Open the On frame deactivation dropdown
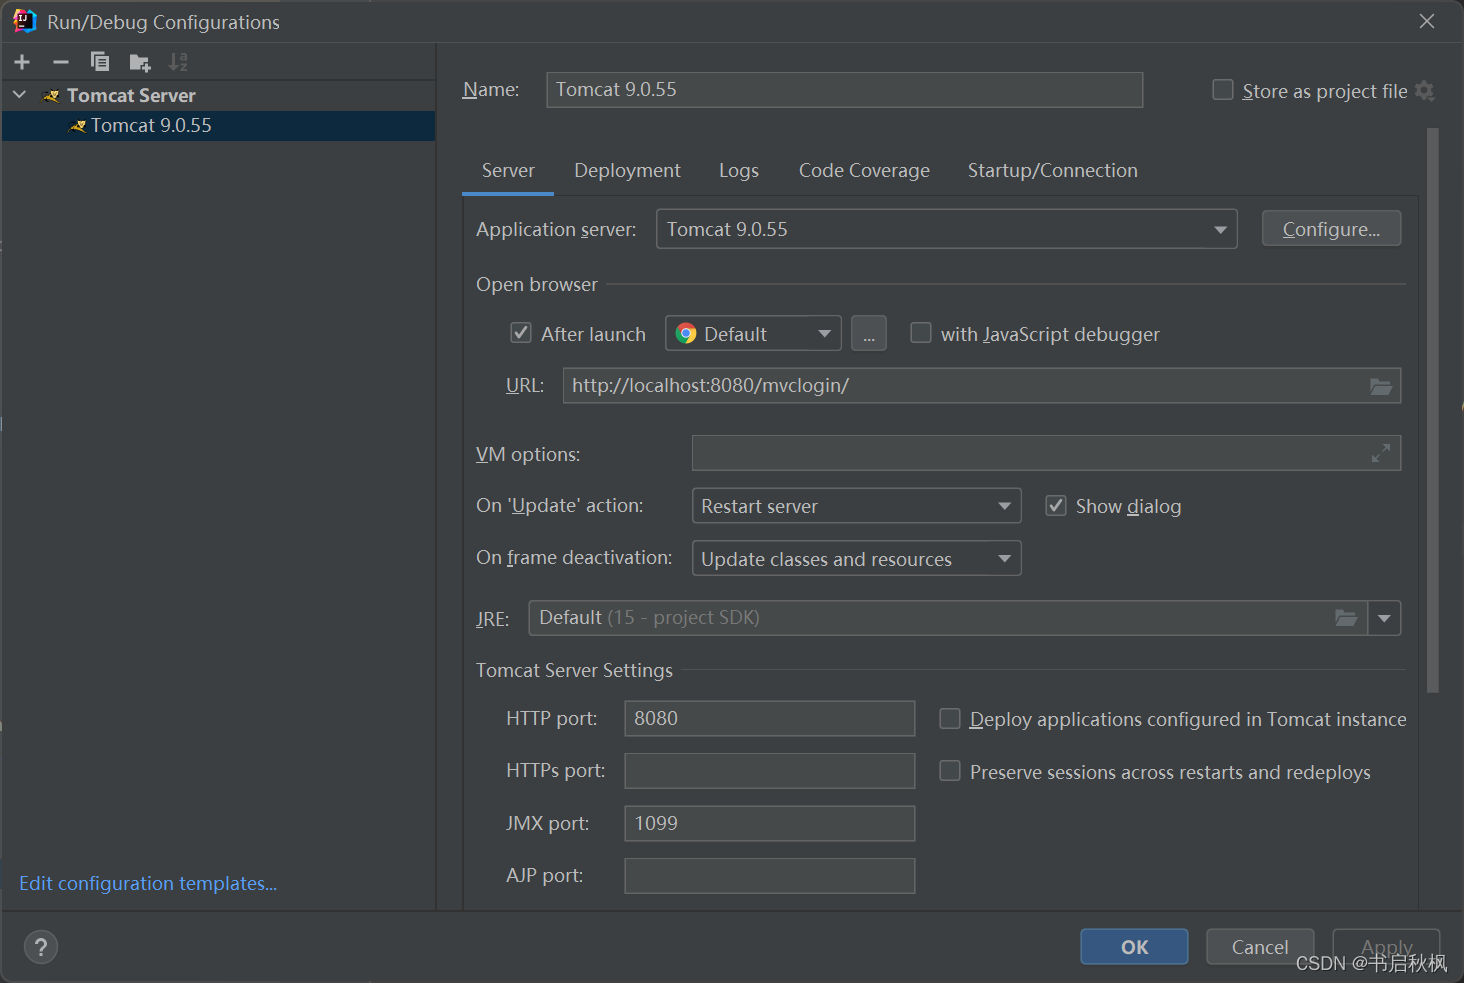Image resolution: width=1464 pixels, height=983 pixels. click(856, 559)
